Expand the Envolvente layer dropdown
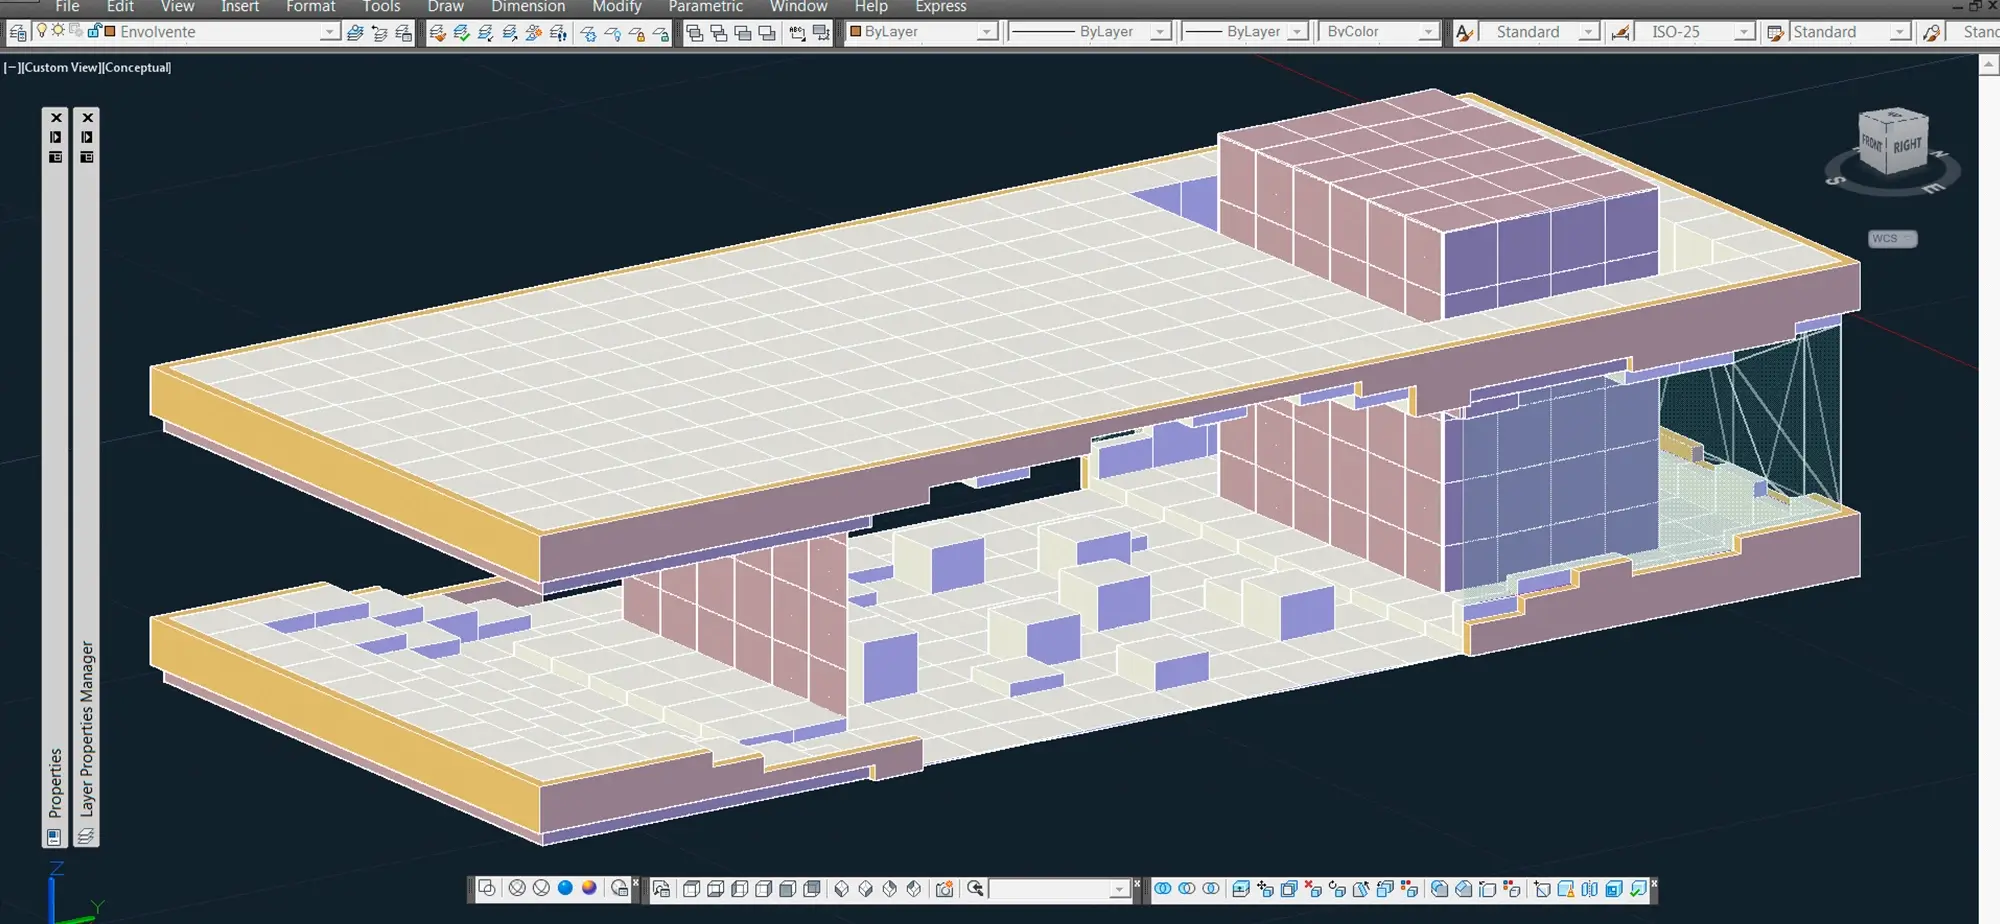This screenshot has height=924, width=2000. [329, 33]
